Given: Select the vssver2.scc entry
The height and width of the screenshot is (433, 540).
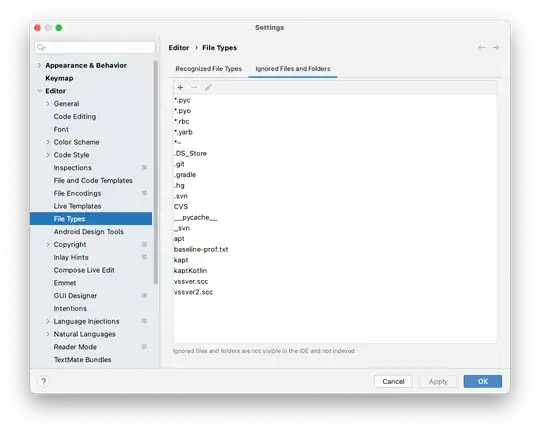Looking at the screenshot, I should pos(193,292).
